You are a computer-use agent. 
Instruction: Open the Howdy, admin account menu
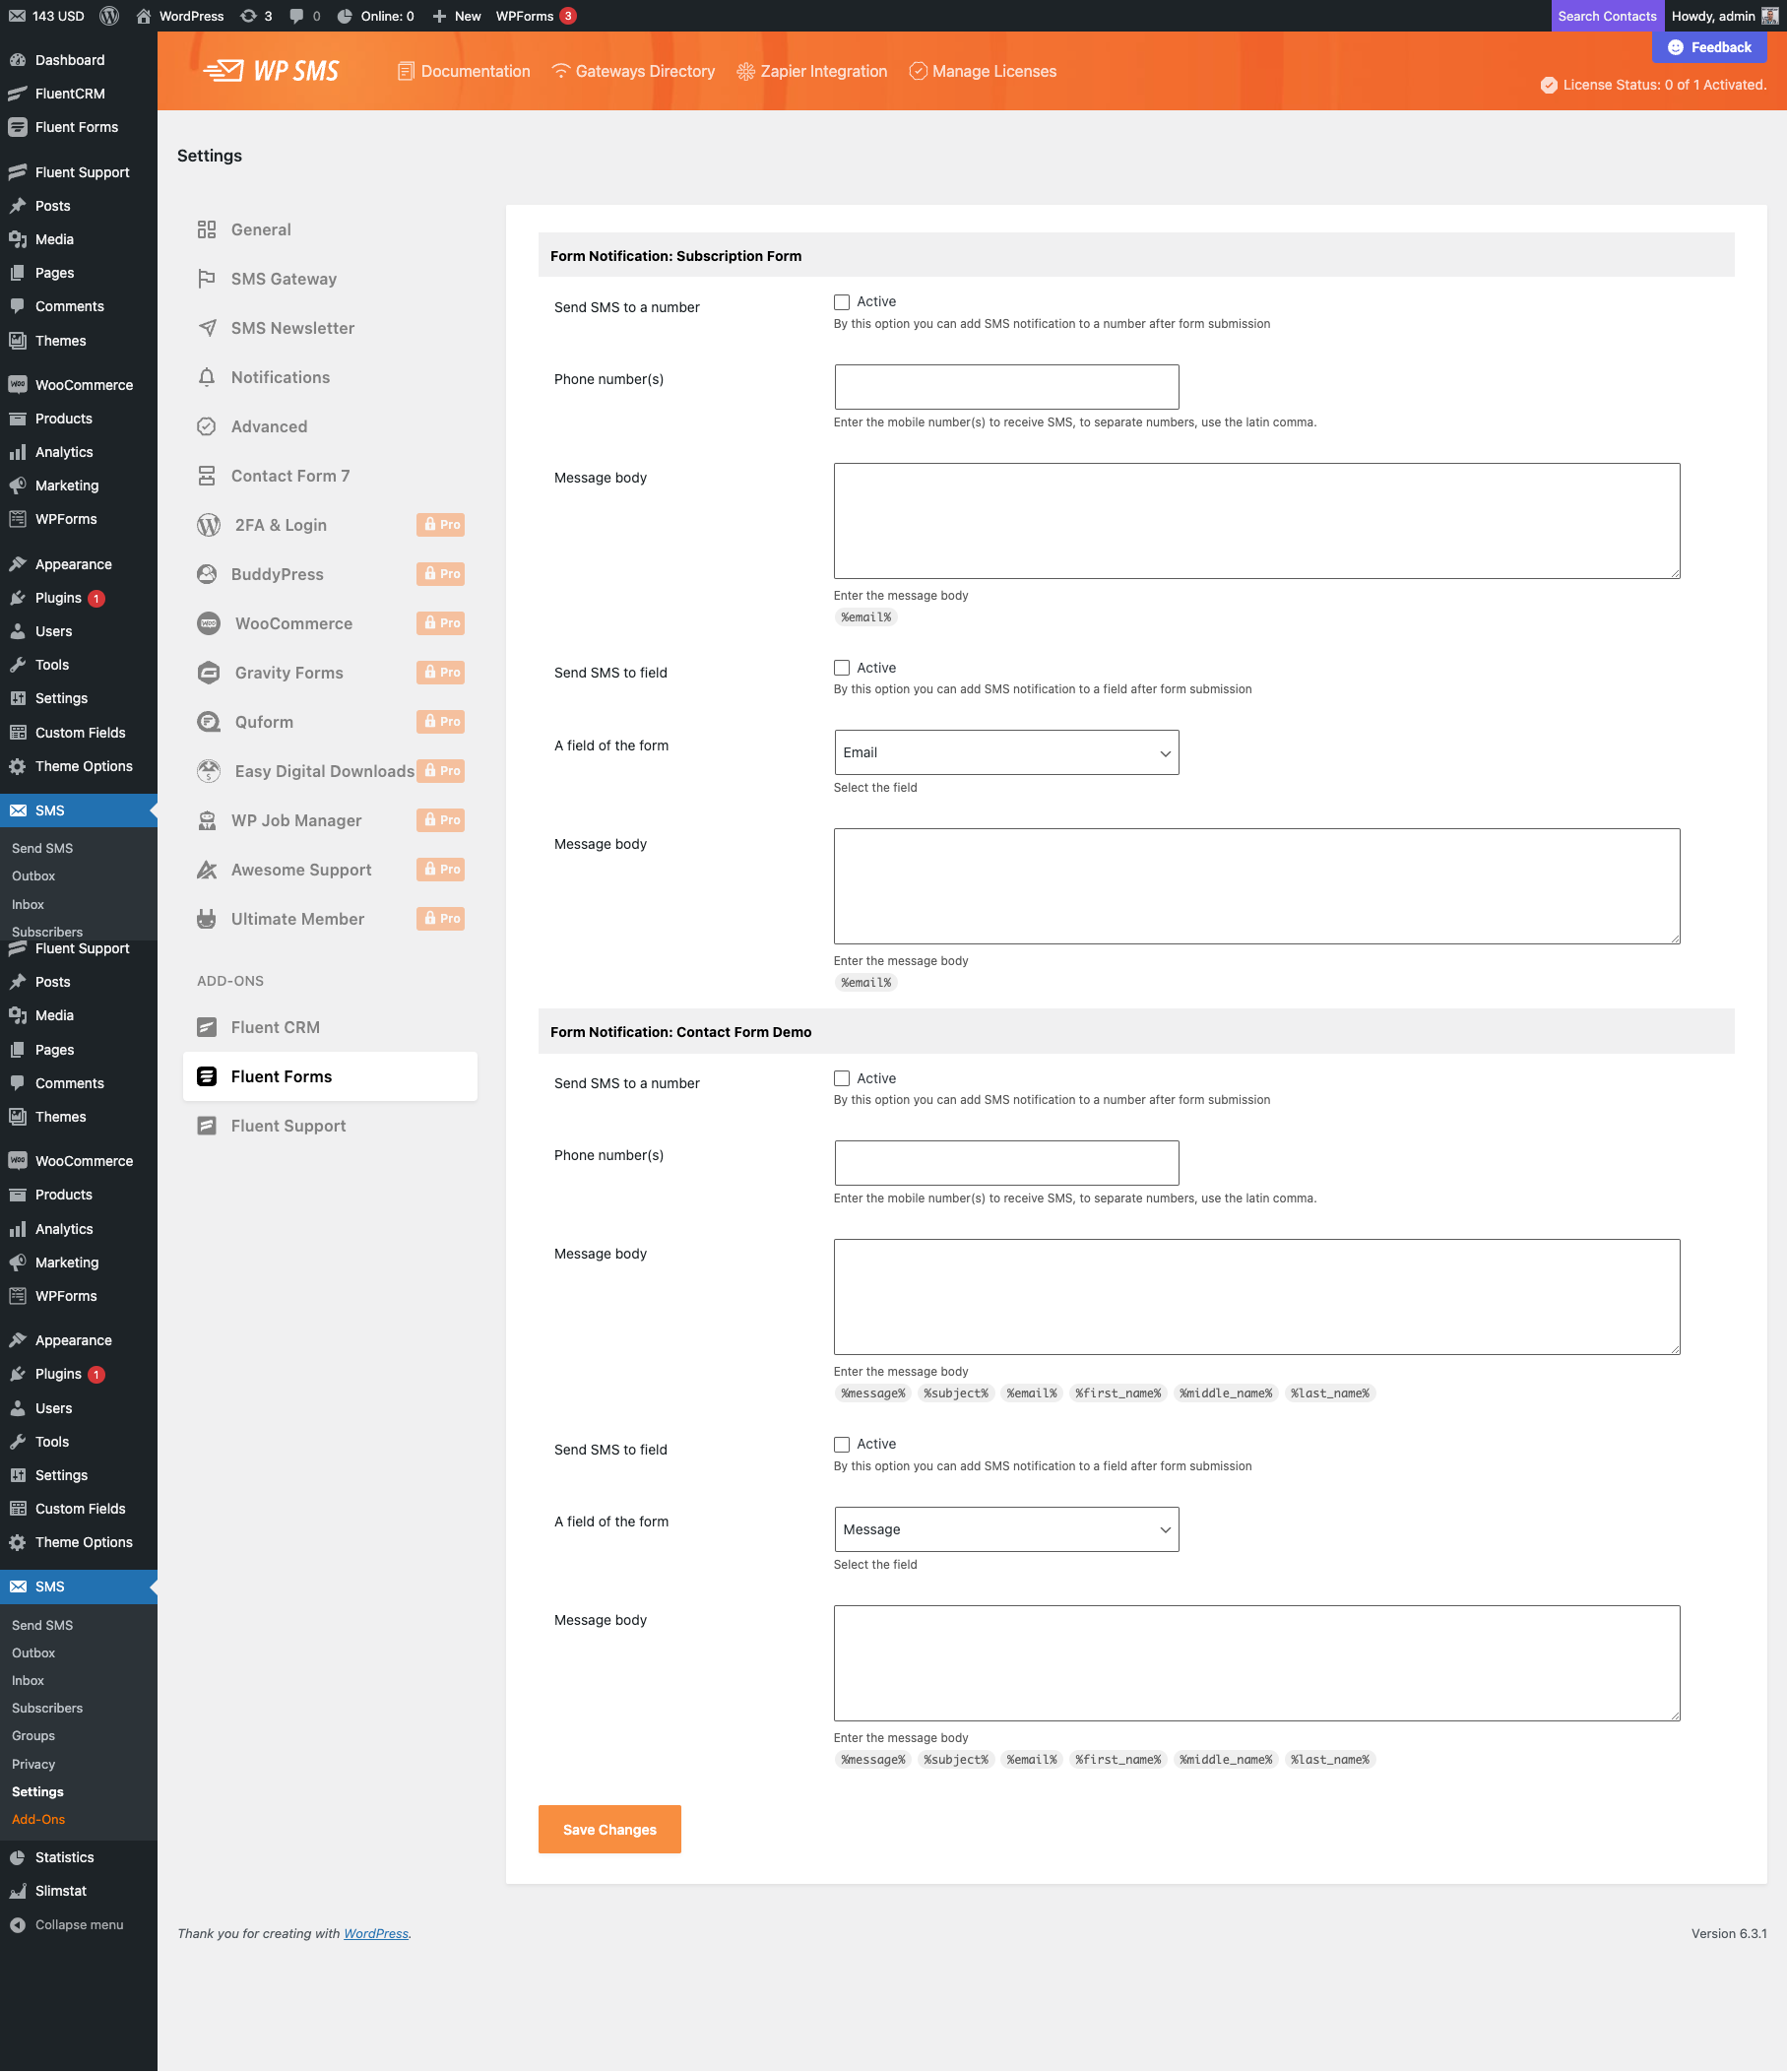[1725, 16]
